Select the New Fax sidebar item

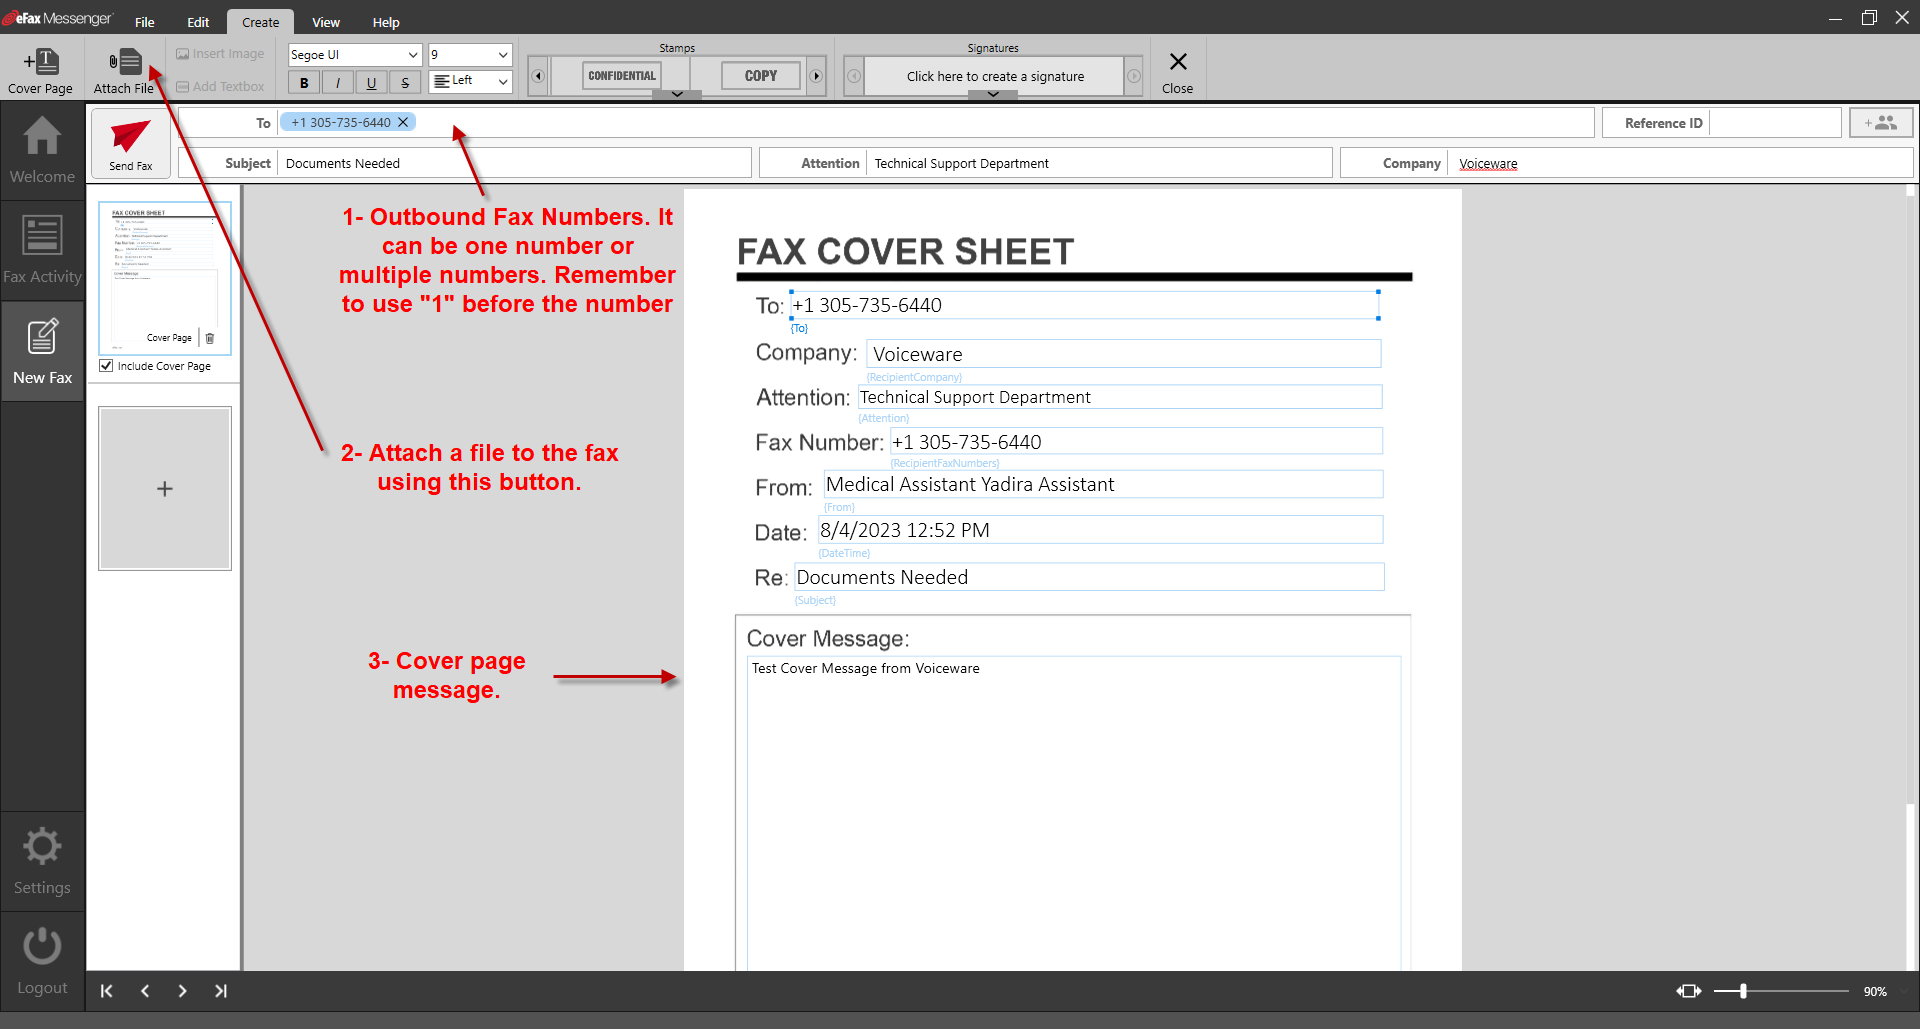[42, 352]
